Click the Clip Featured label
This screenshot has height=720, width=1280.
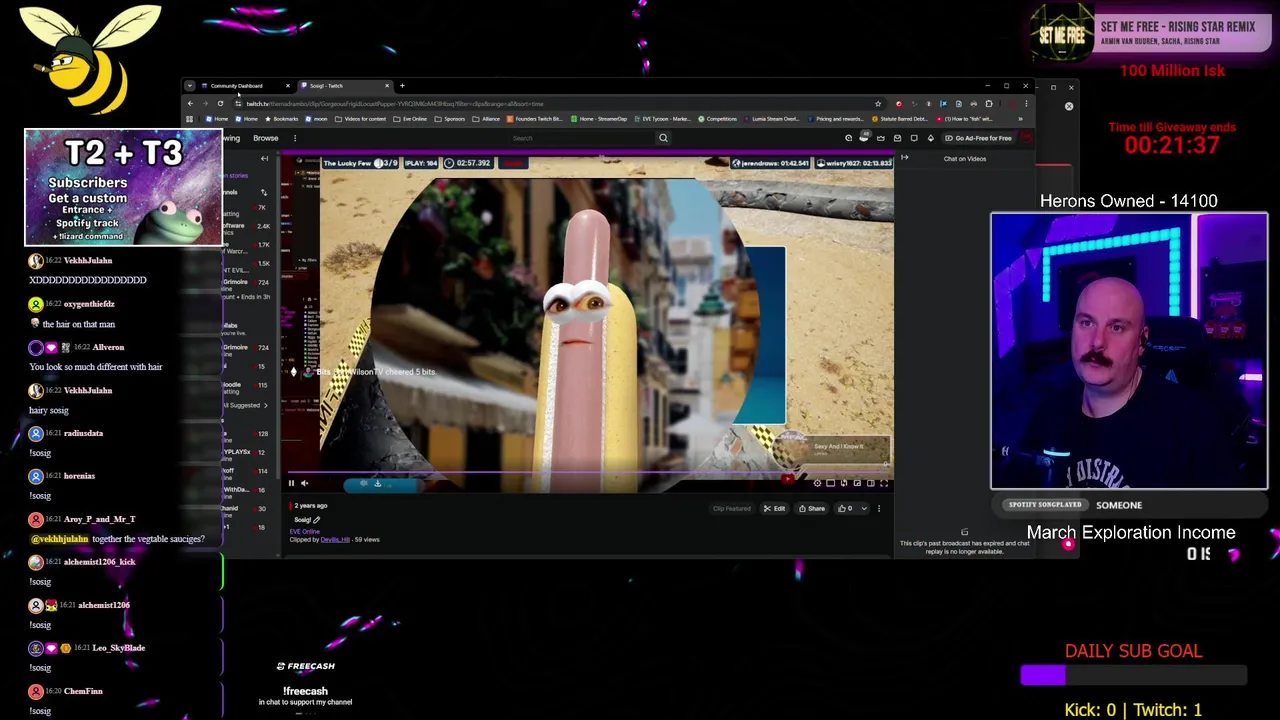(x=731, y=508)
